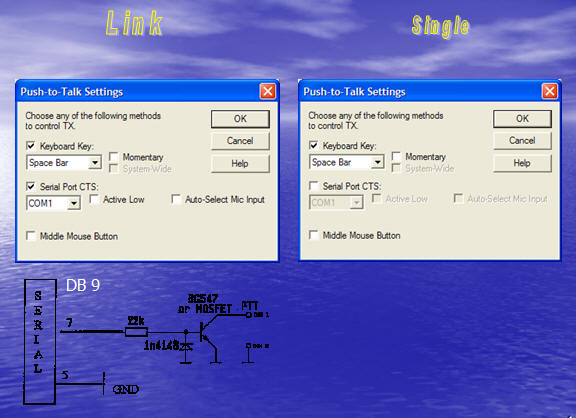576x418 pixels.
Task: Tick Momentary checkbox in the right dialog
Action: tap(396, 156)
